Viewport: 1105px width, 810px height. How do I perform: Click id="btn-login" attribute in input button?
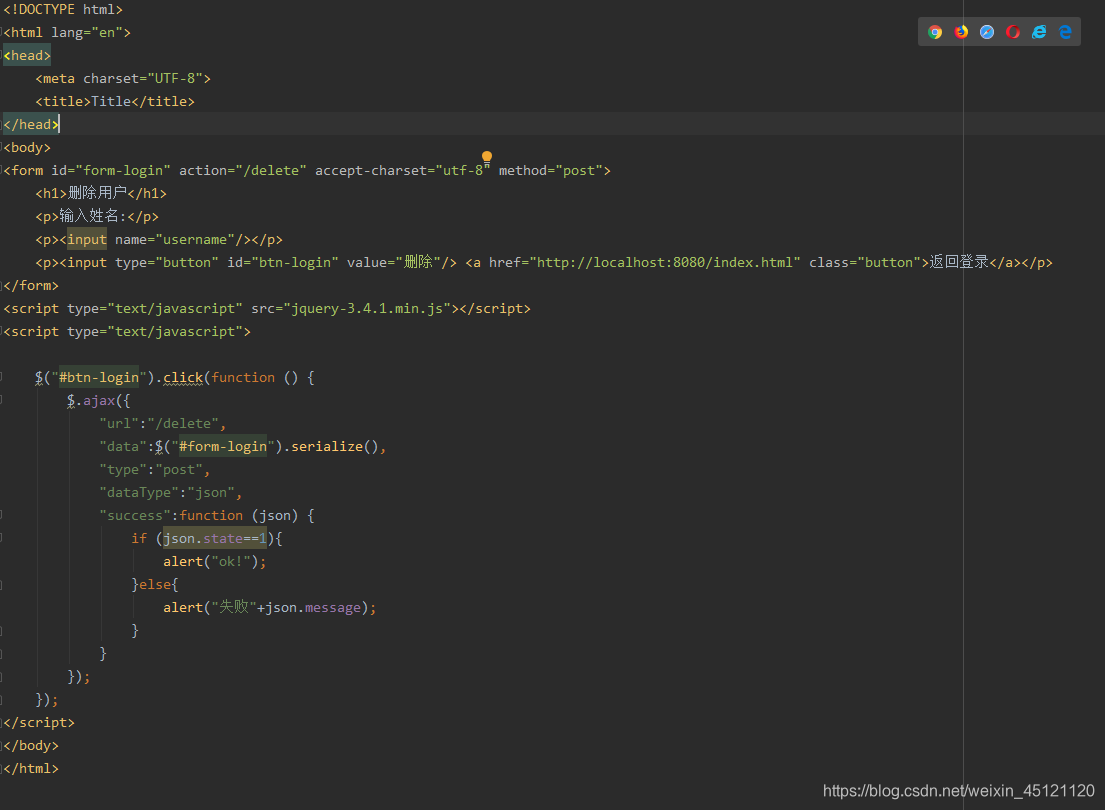point(283,262)
